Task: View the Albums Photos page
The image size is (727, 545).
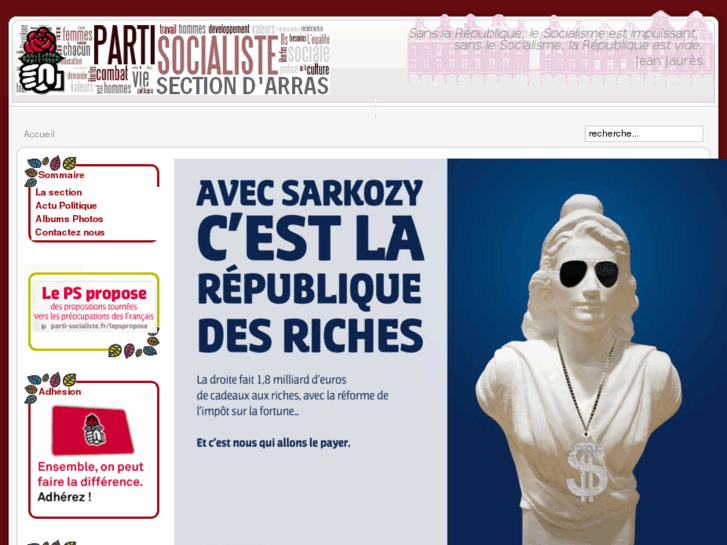Action: (69, 219)
